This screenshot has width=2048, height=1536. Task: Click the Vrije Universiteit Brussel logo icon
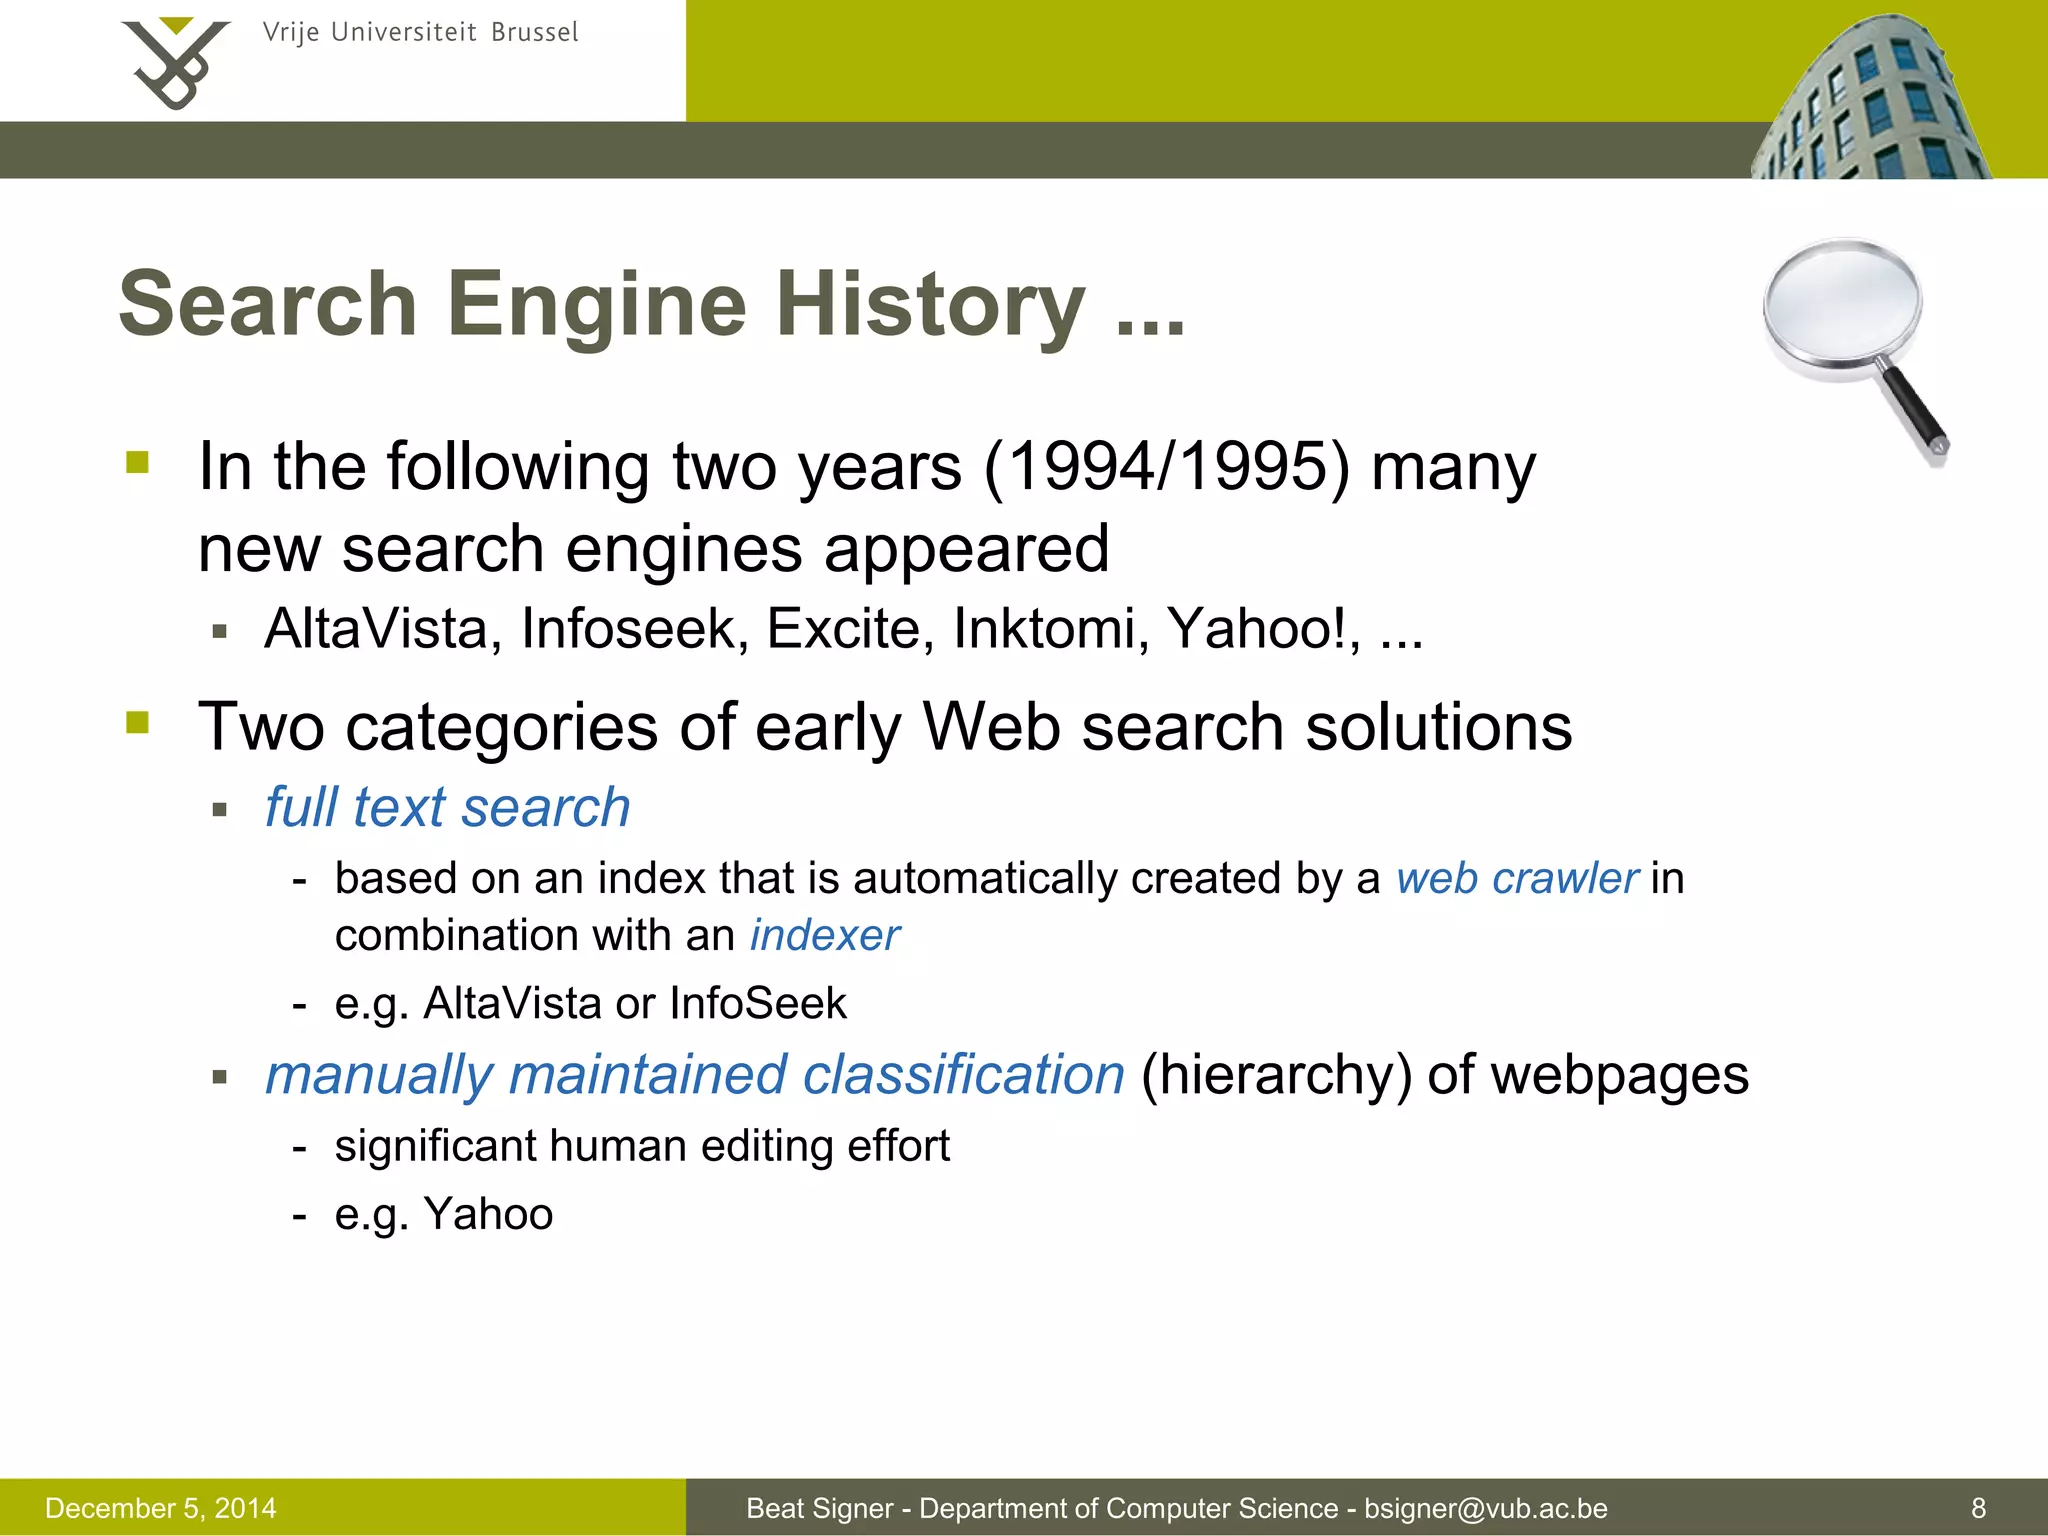coord(175,62)
